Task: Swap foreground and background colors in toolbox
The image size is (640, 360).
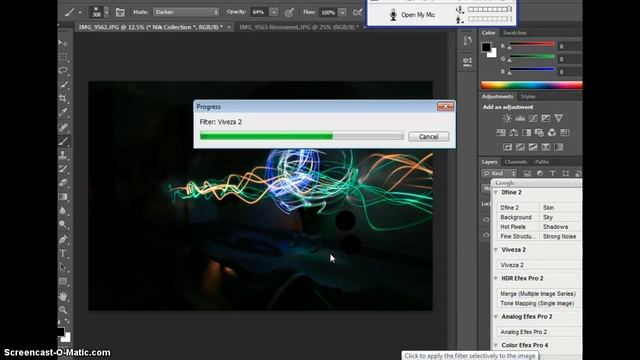Action: pyautogui.click(x=67, y=322)
